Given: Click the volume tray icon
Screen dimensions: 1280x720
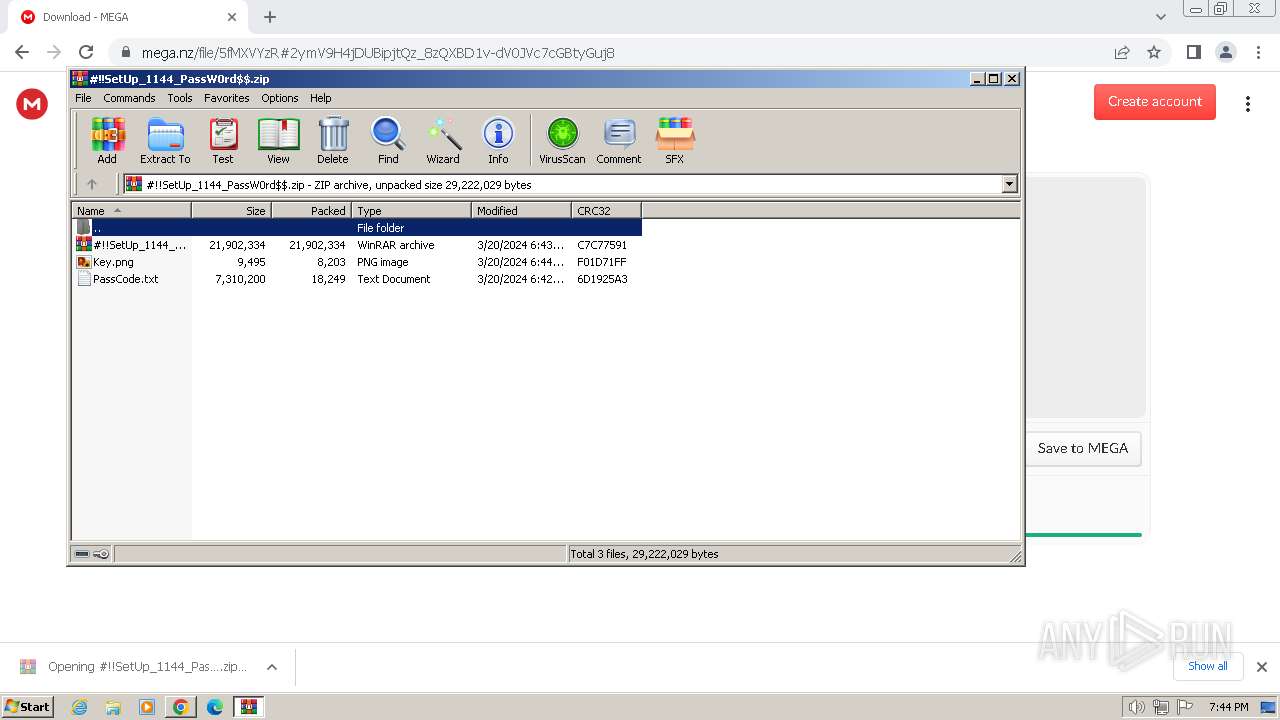Looking at the screenshot, I should pos(1137,707).
